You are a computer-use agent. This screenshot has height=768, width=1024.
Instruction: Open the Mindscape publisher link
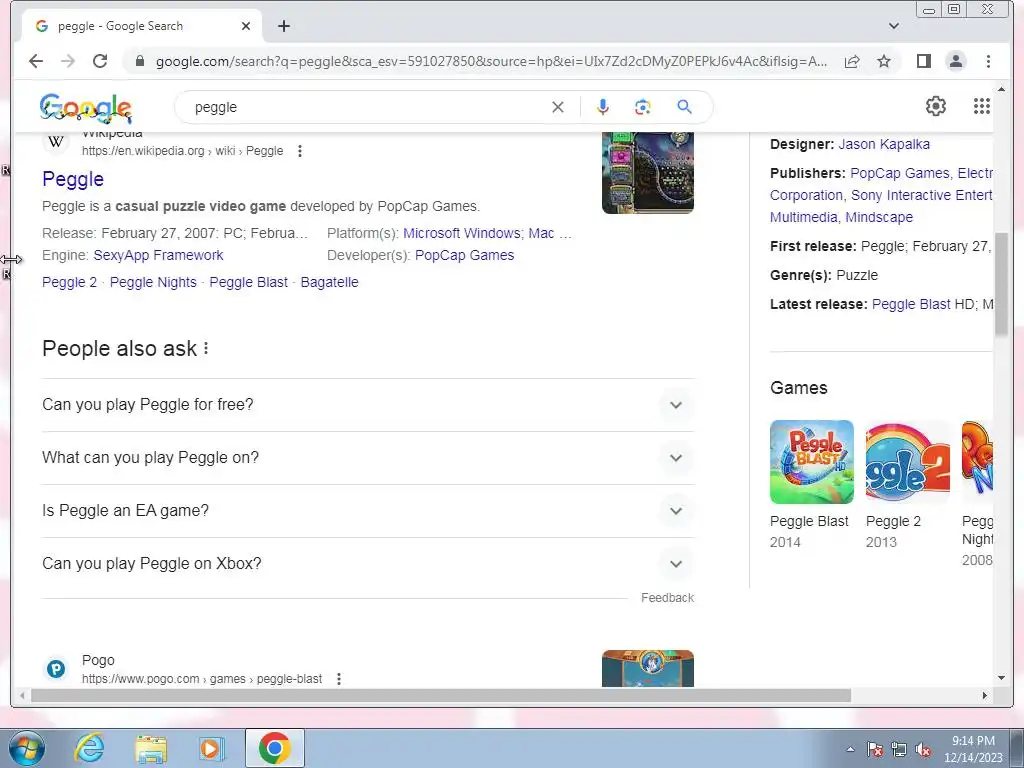[x=879, y=217]
